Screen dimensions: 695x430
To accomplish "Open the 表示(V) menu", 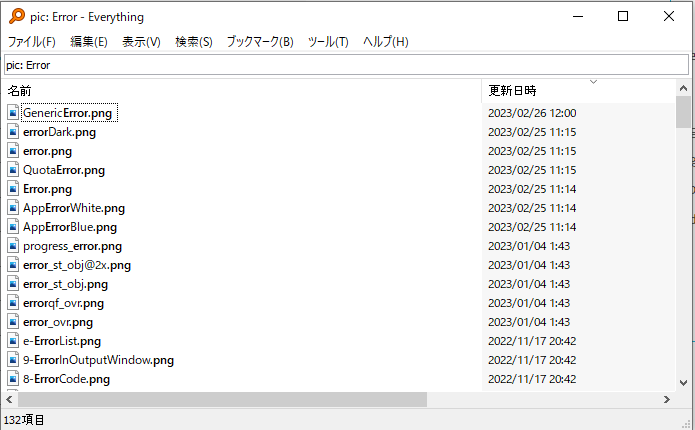I will [x=141, y=42].
